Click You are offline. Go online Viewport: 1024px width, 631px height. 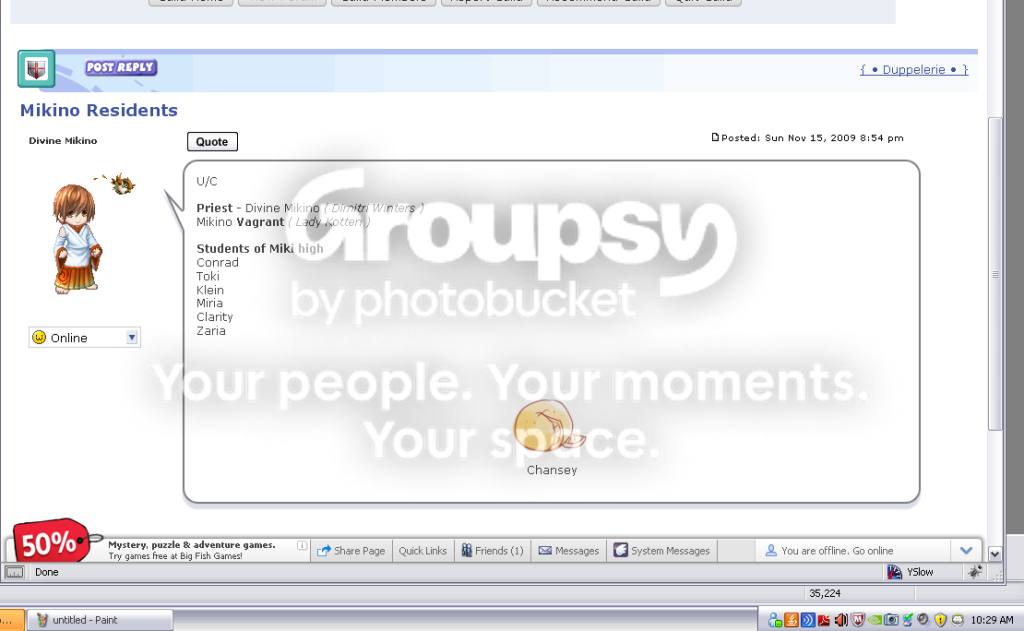click(x=837, y=551)
